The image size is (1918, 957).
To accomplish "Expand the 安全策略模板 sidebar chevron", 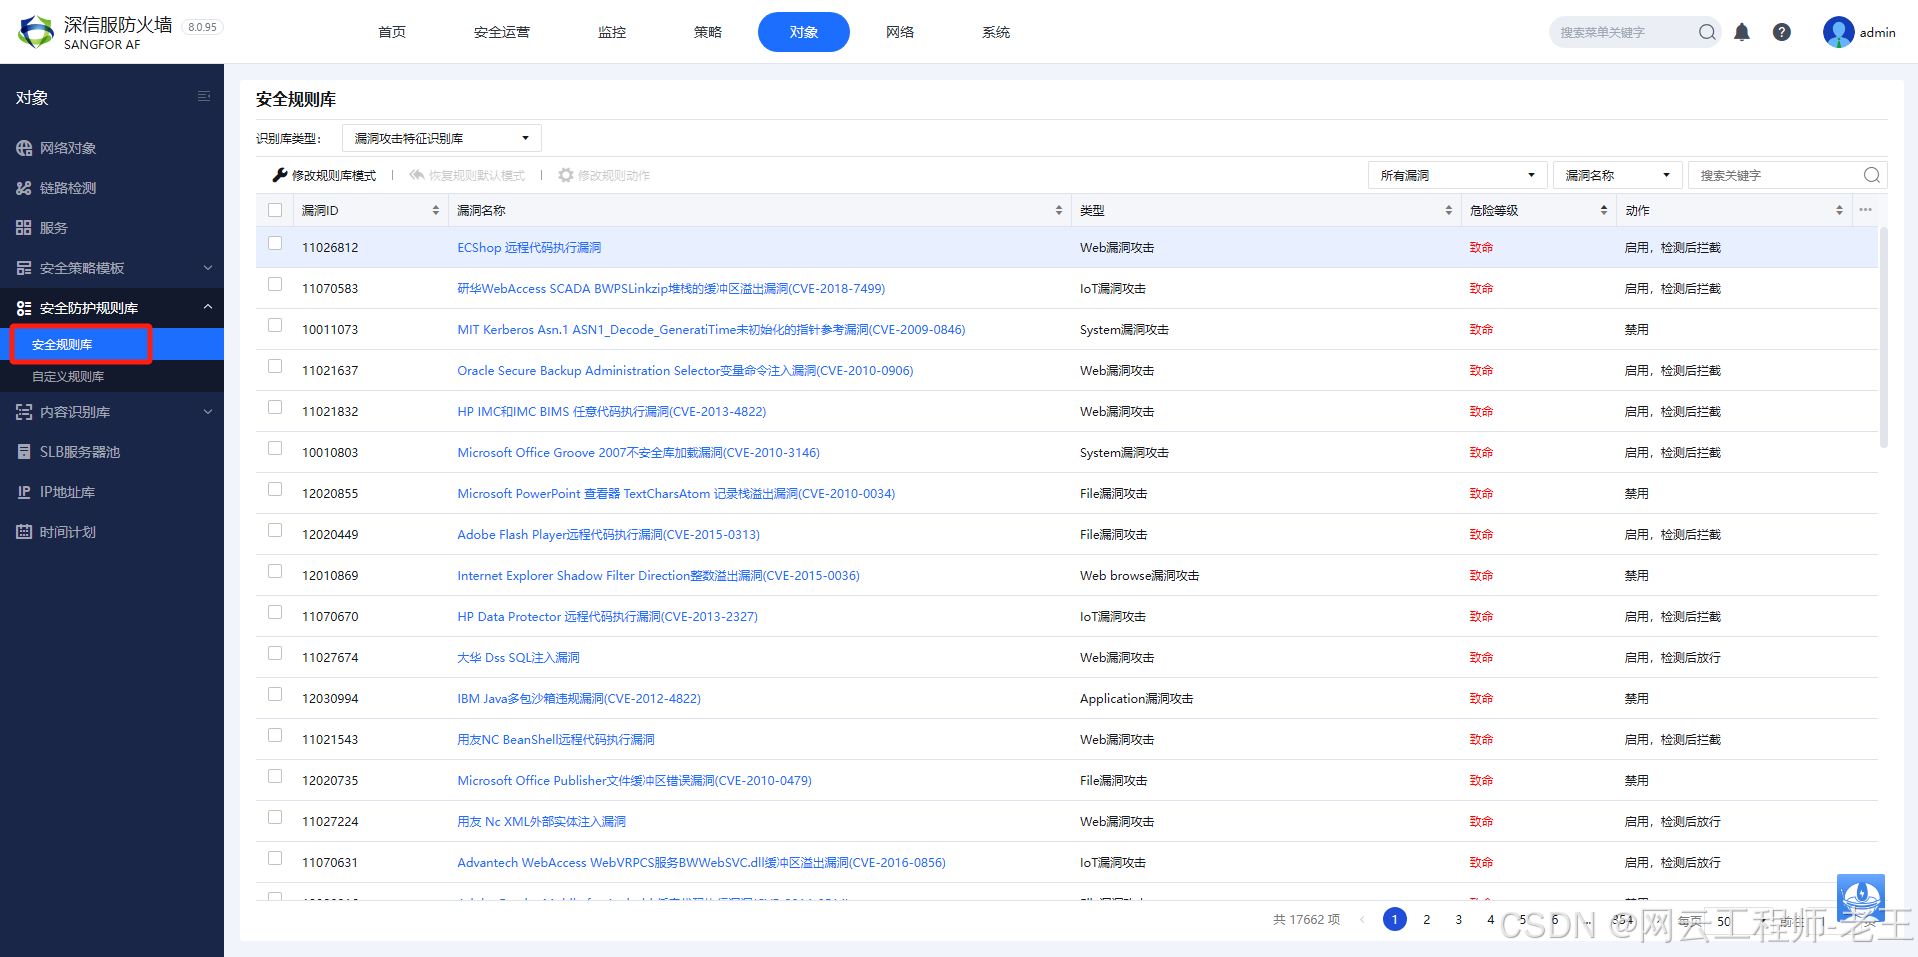I will [208, 268].
